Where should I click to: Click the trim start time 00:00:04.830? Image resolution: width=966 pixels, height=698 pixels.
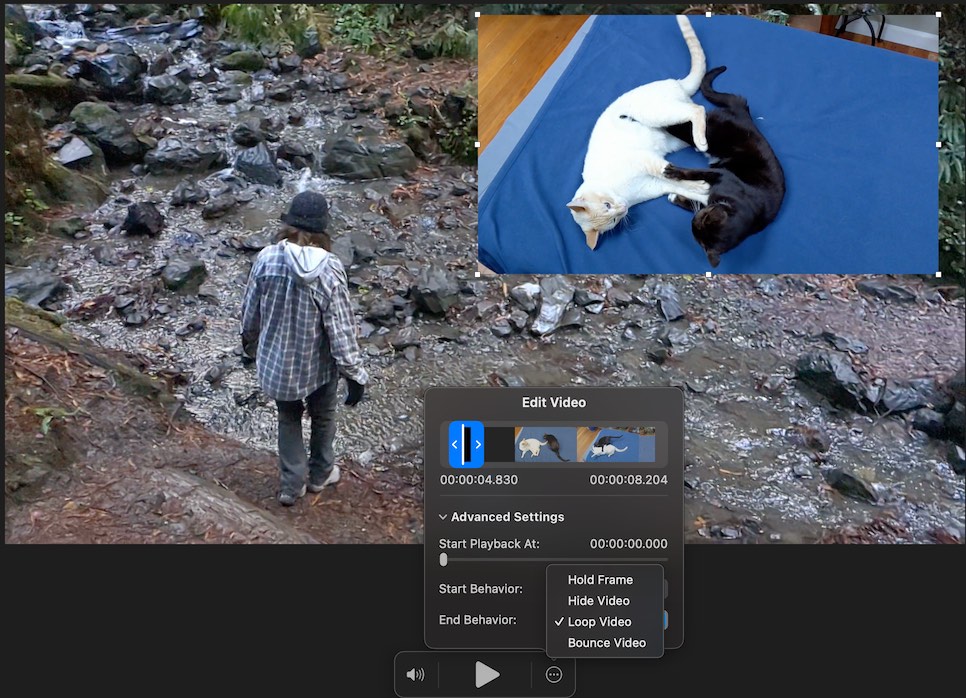pyautogui.click(x=479, y=479)
